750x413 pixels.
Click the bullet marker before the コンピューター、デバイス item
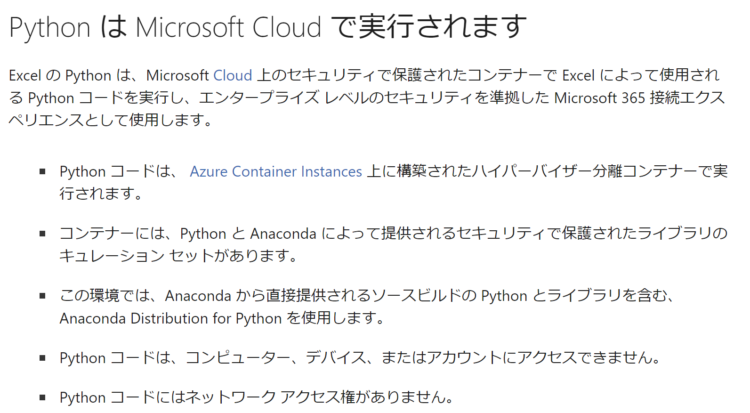coord(43,357)
